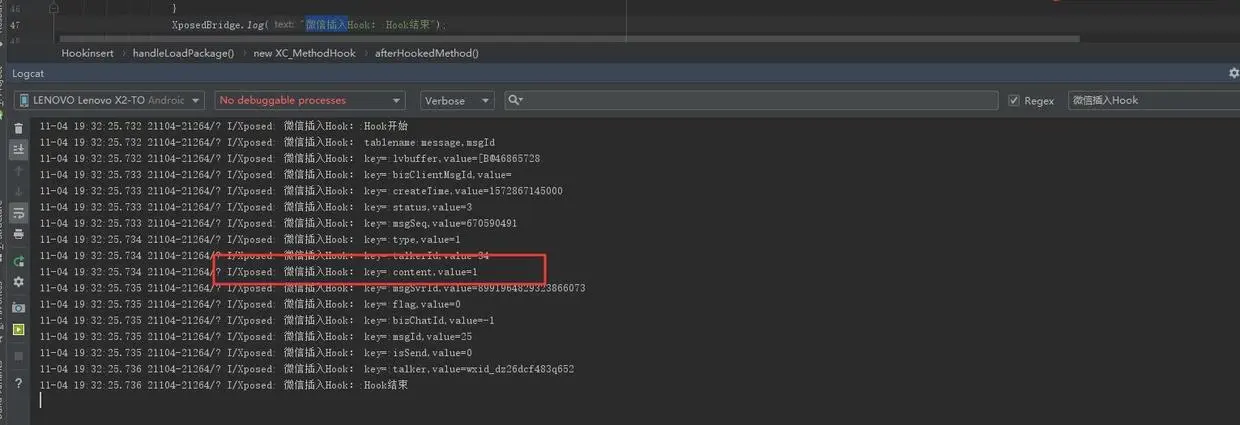Click log line 'key= content,value=1'

259,272
